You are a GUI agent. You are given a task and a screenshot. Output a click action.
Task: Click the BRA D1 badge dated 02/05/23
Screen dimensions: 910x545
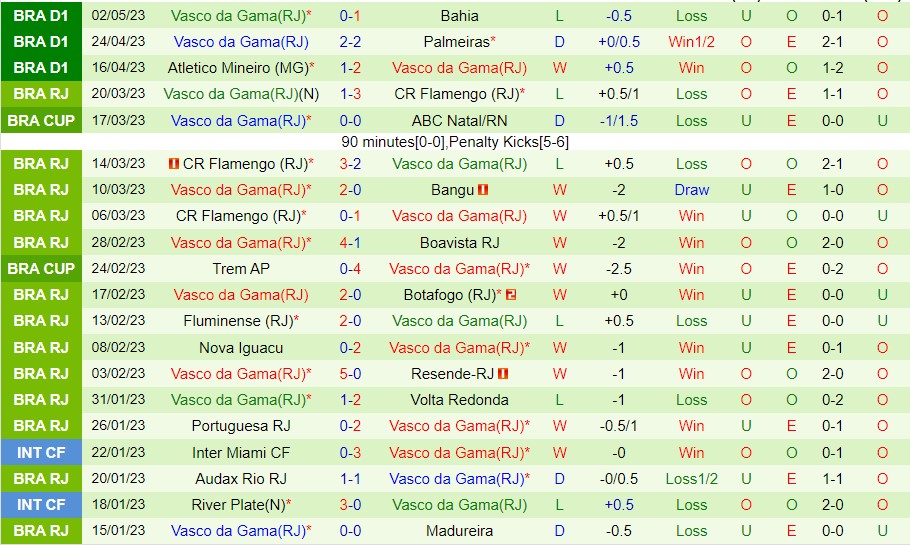click(41, 16)
